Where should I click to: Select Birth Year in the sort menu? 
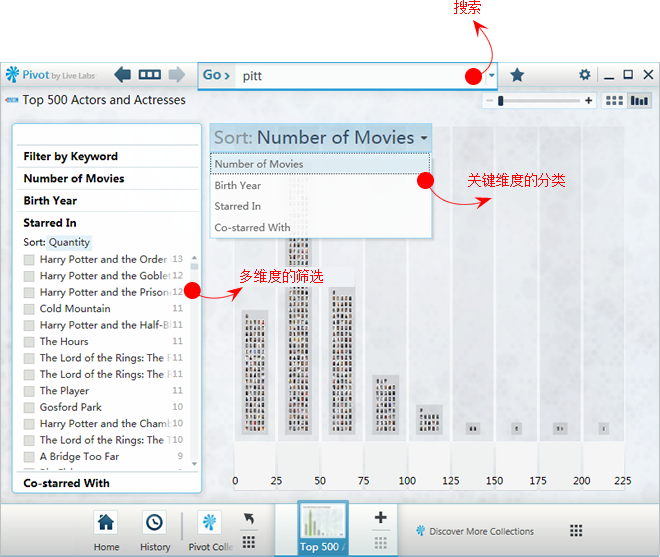click(238, 185)
